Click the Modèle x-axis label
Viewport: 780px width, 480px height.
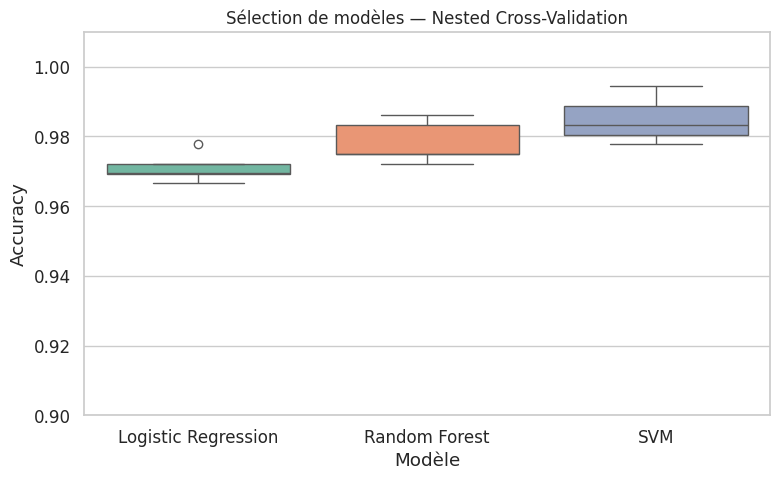[427, 460]
